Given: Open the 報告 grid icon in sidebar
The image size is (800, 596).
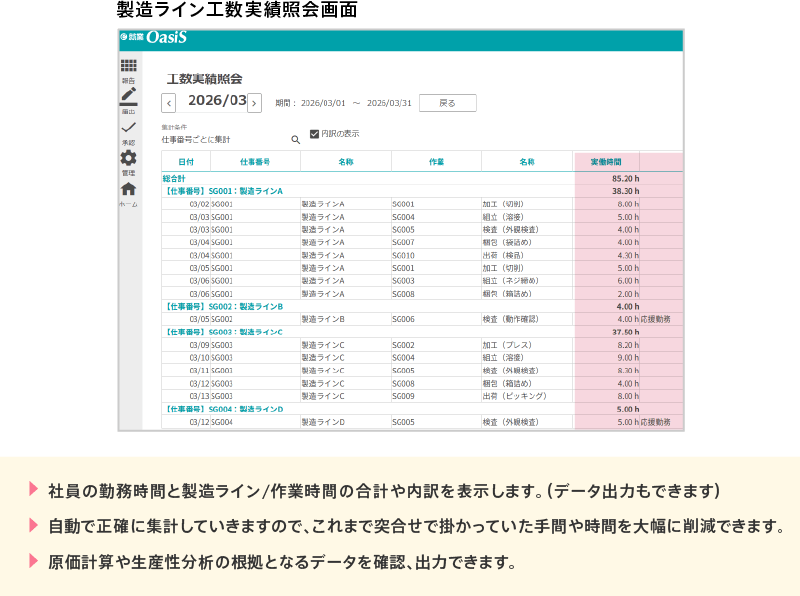Looking at the screenshot, I should click(x=129, y=65).
